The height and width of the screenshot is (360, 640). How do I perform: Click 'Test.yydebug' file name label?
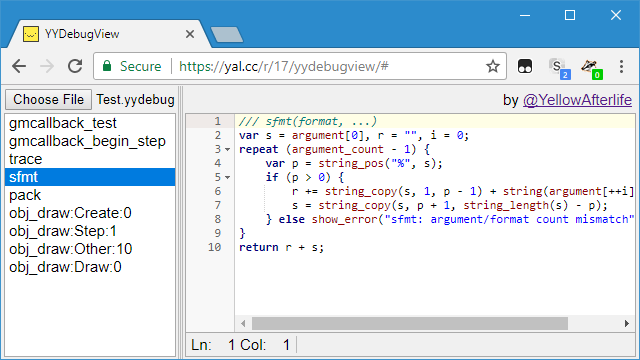pyautogui.click(x=136, y=100)
